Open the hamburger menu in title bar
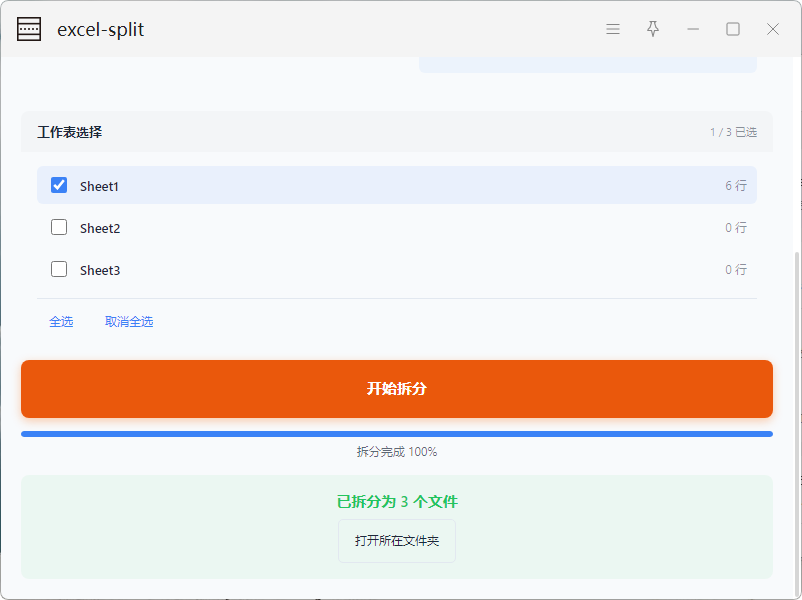This screenshot has width=802, height=600. [613, 29]
